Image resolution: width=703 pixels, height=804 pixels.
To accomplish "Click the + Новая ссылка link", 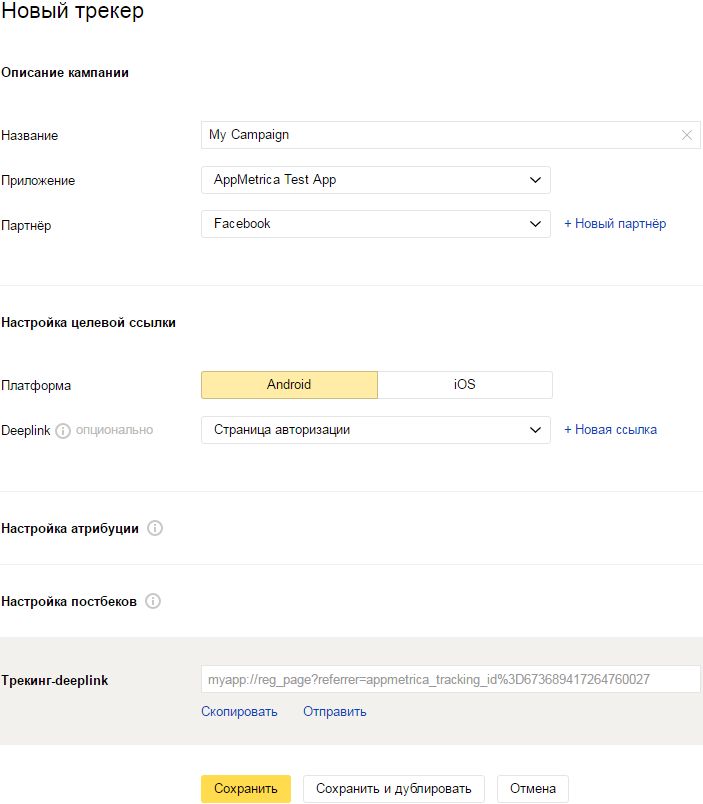I will 611,429.
